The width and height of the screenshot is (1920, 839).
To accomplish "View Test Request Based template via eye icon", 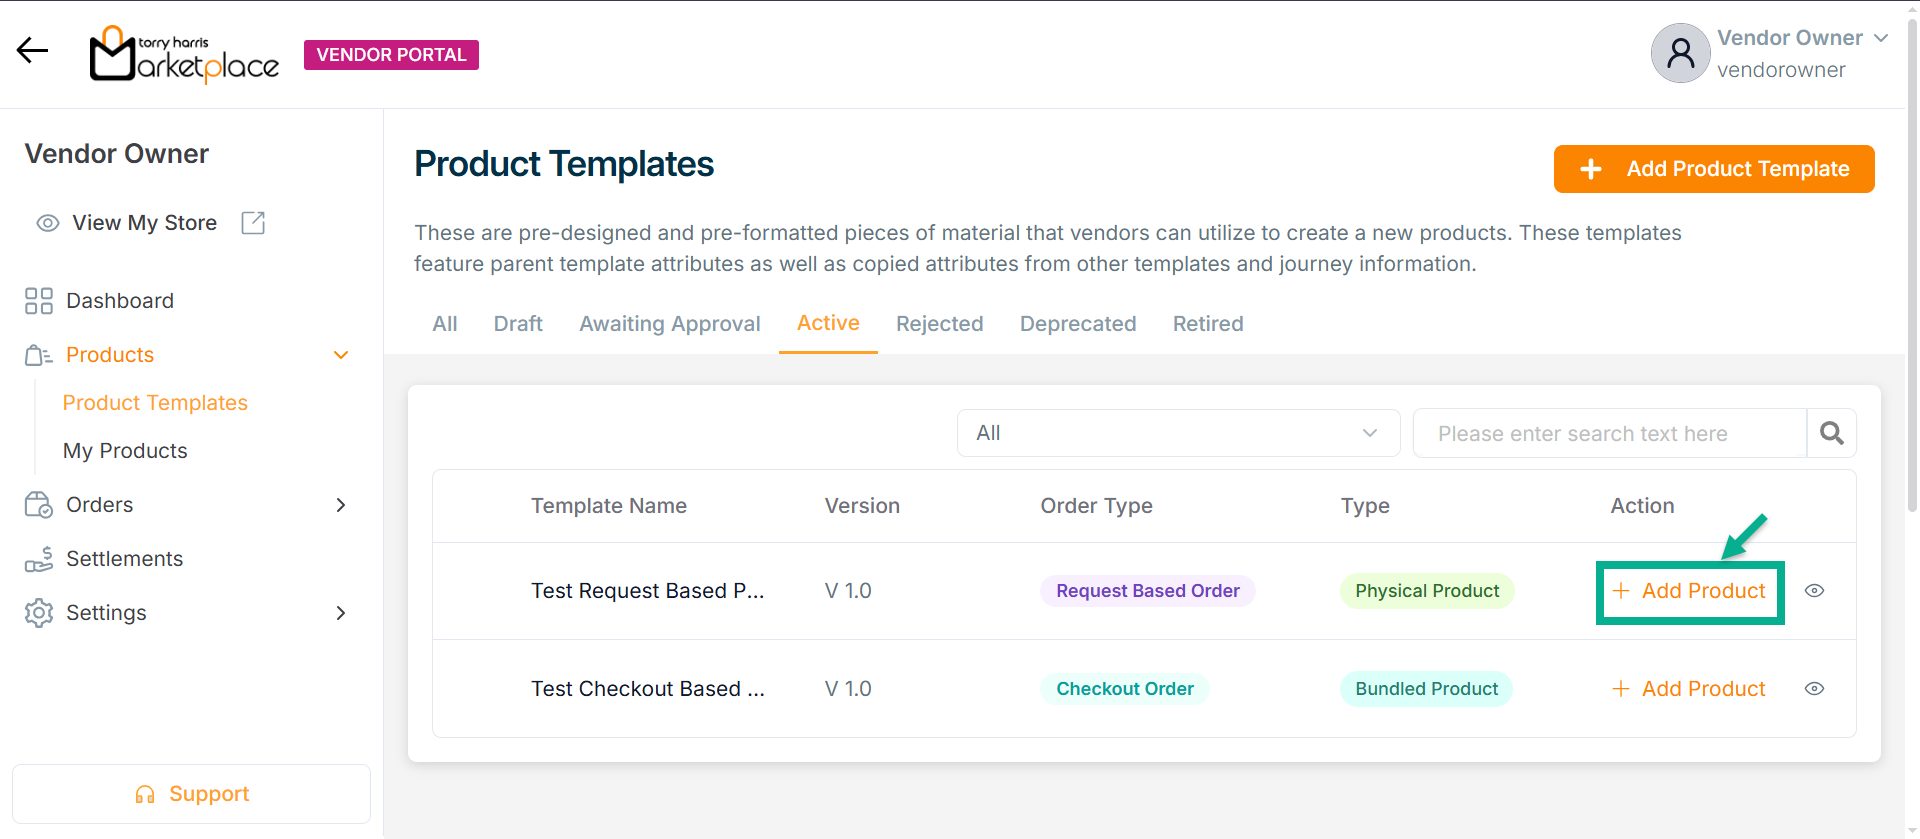I will pos(1814,591).
